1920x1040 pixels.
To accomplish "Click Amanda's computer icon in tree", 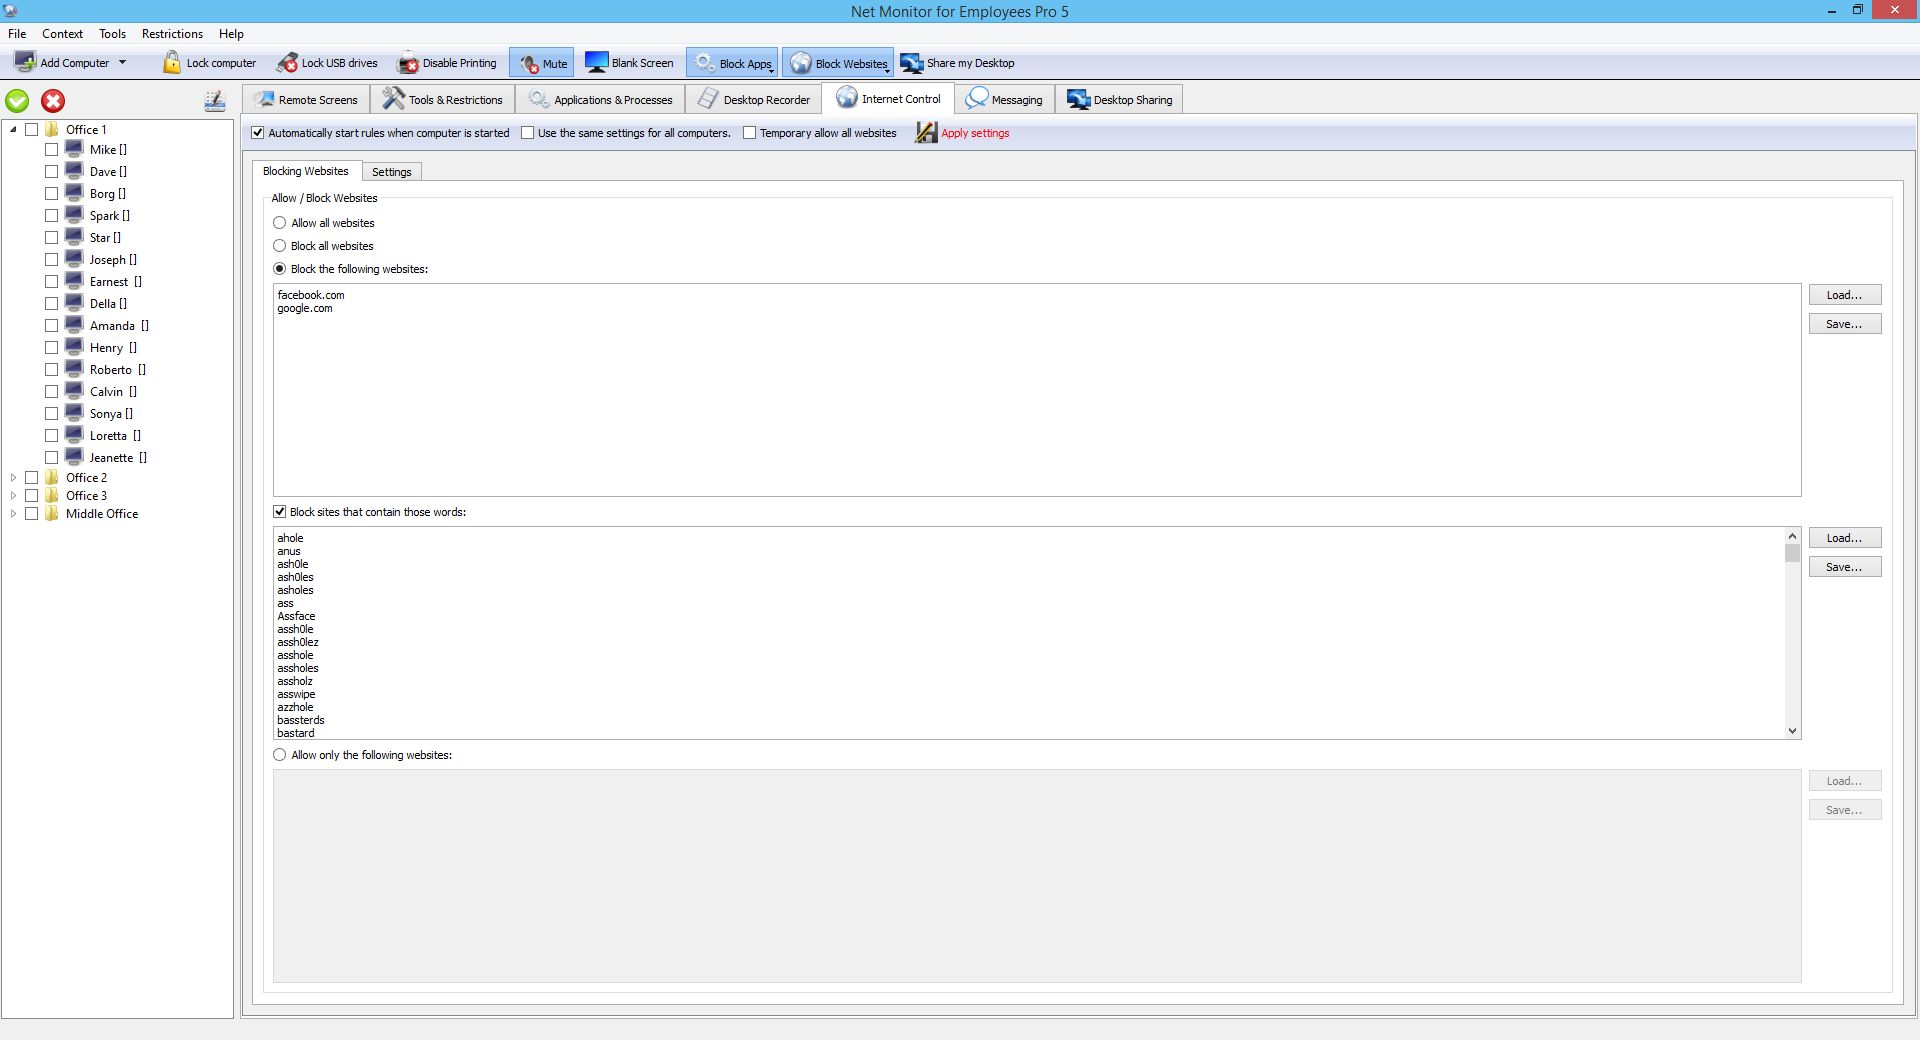I will coord(74,325).
